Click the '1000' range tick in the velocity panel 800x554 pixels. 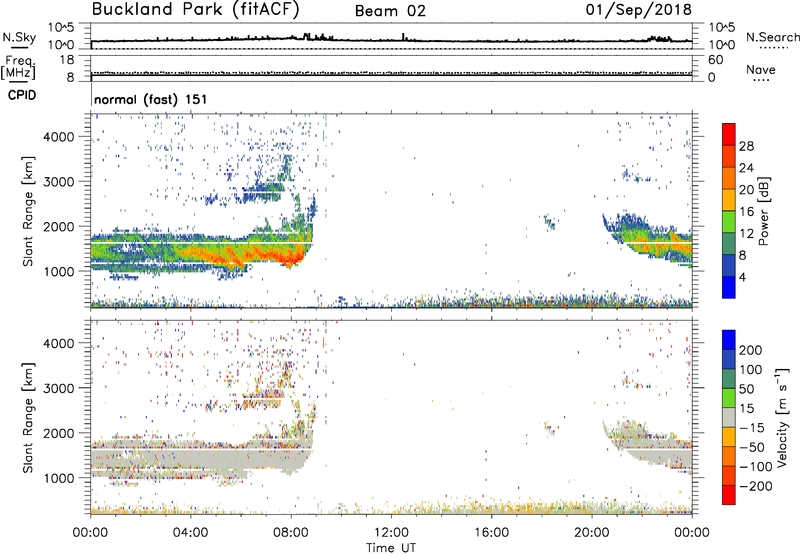tap(58, 478)
